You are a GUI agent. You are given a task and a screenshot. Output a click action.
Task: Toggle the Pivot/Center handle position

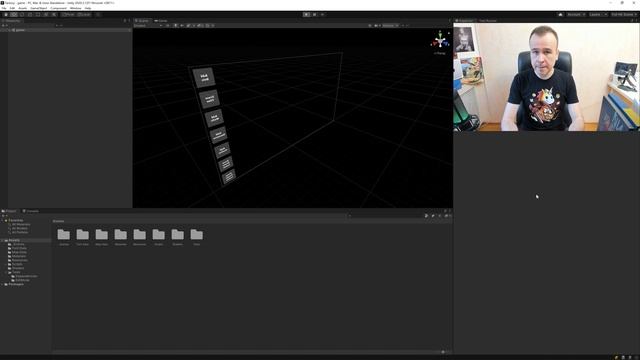pos(68,14)
